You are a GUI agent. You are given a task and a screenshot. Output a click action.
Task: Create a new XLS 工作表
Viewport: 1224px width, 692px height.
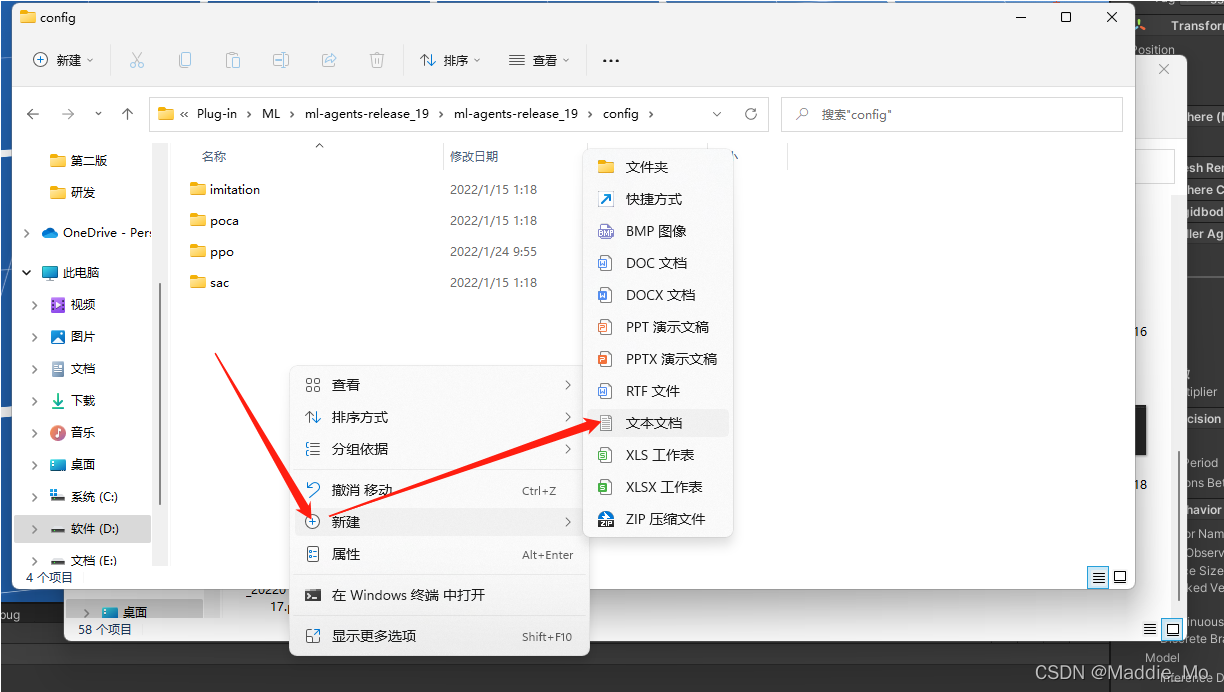click(x=658, y=455)
